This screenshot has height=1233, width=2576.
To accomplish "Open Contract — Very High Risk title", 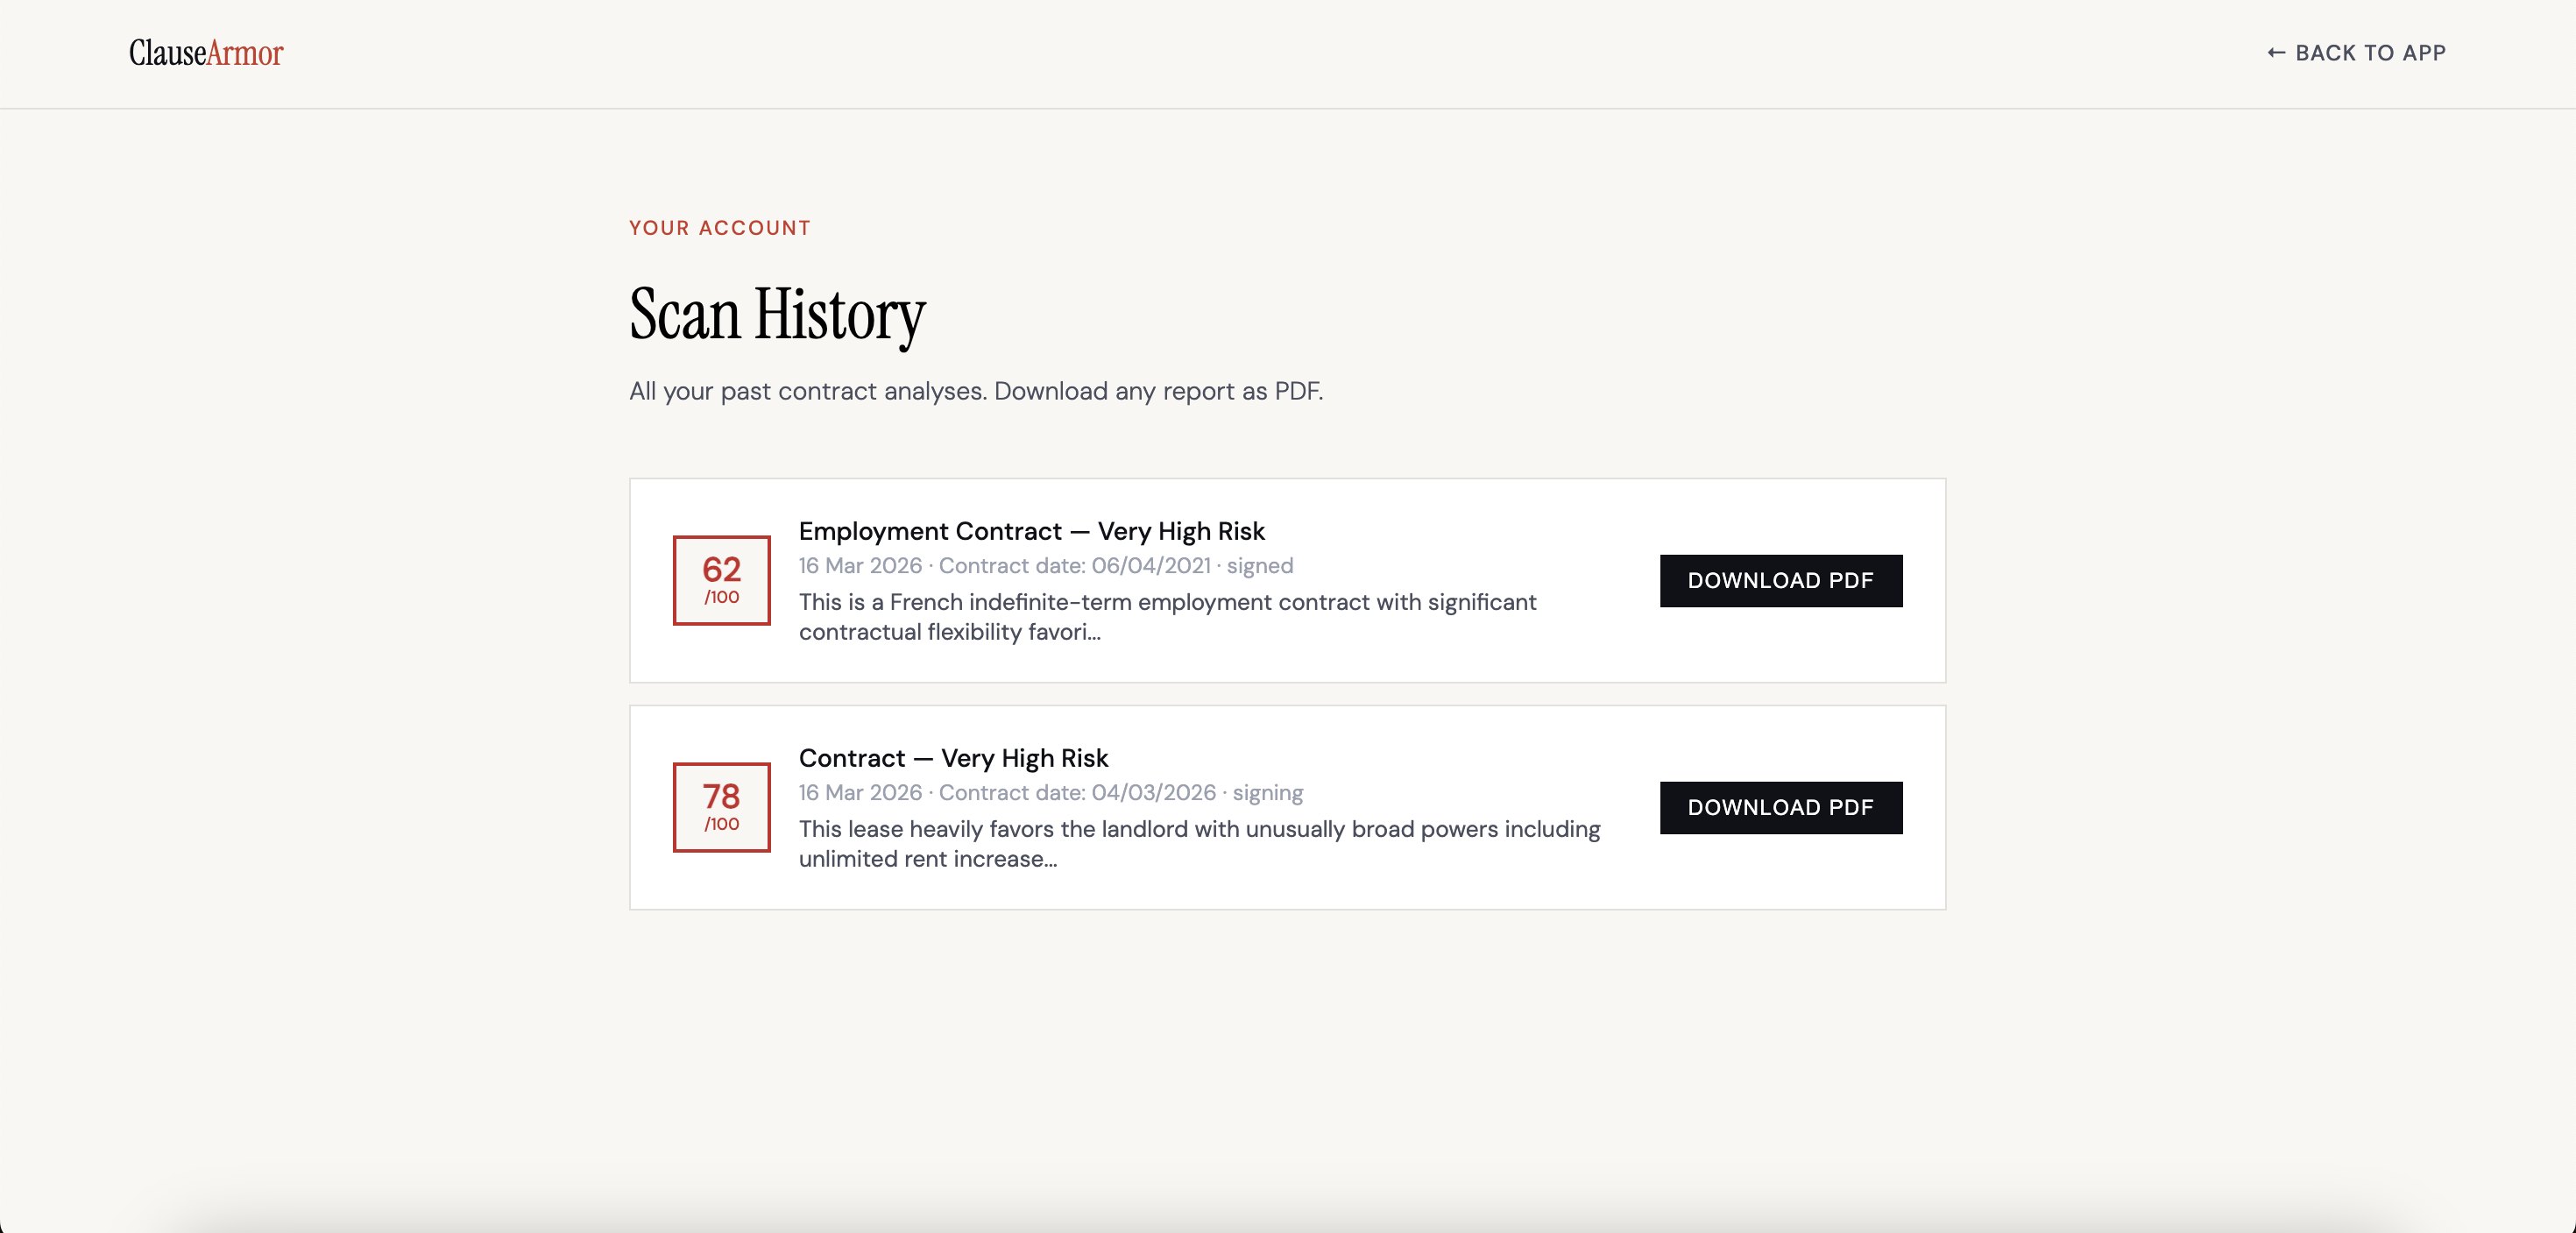I will point(953,758).
